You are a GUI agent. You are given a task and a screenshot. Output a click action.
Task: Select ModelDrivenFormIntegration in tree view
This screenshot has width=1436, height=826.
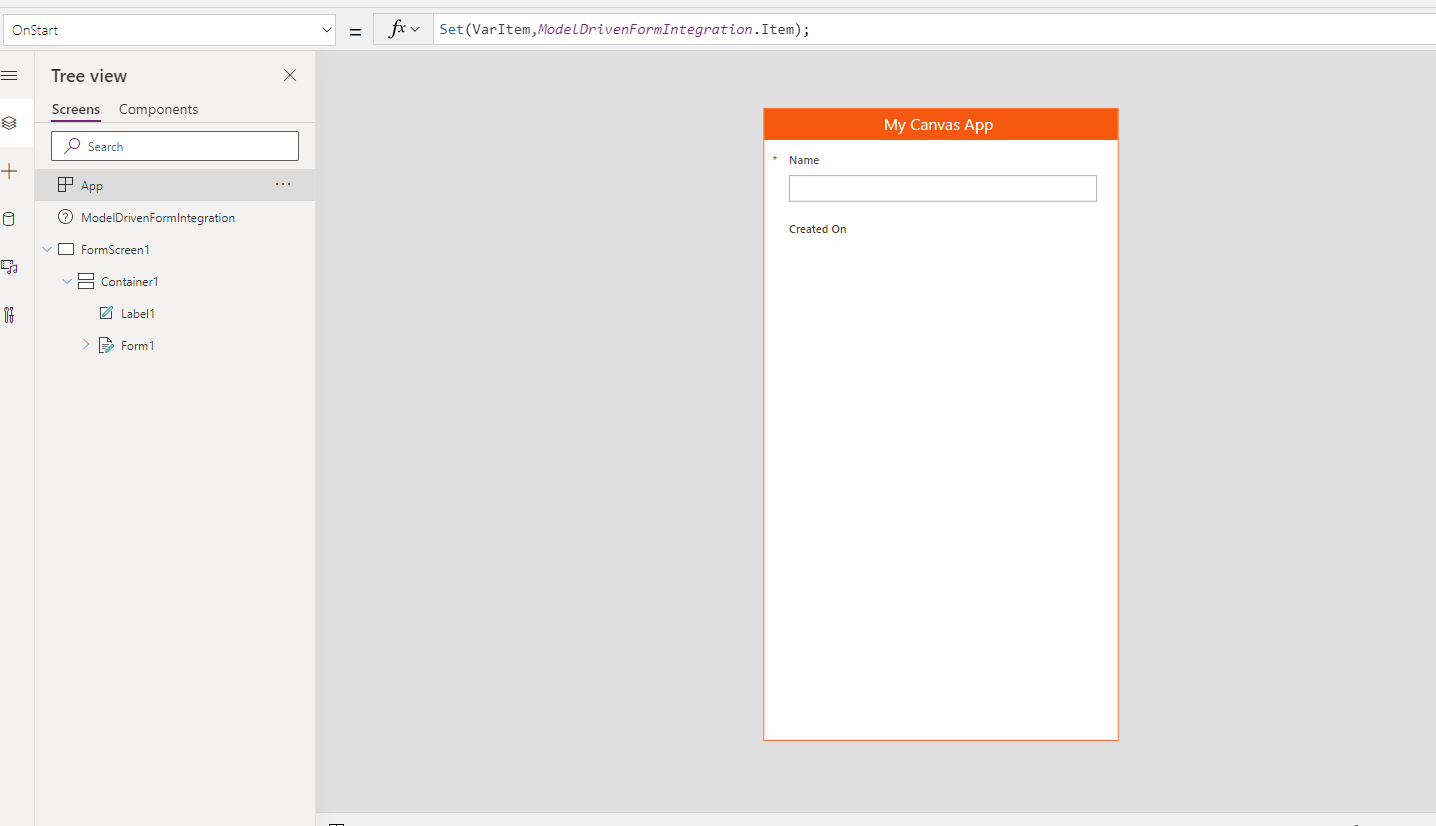coord(157,217)
